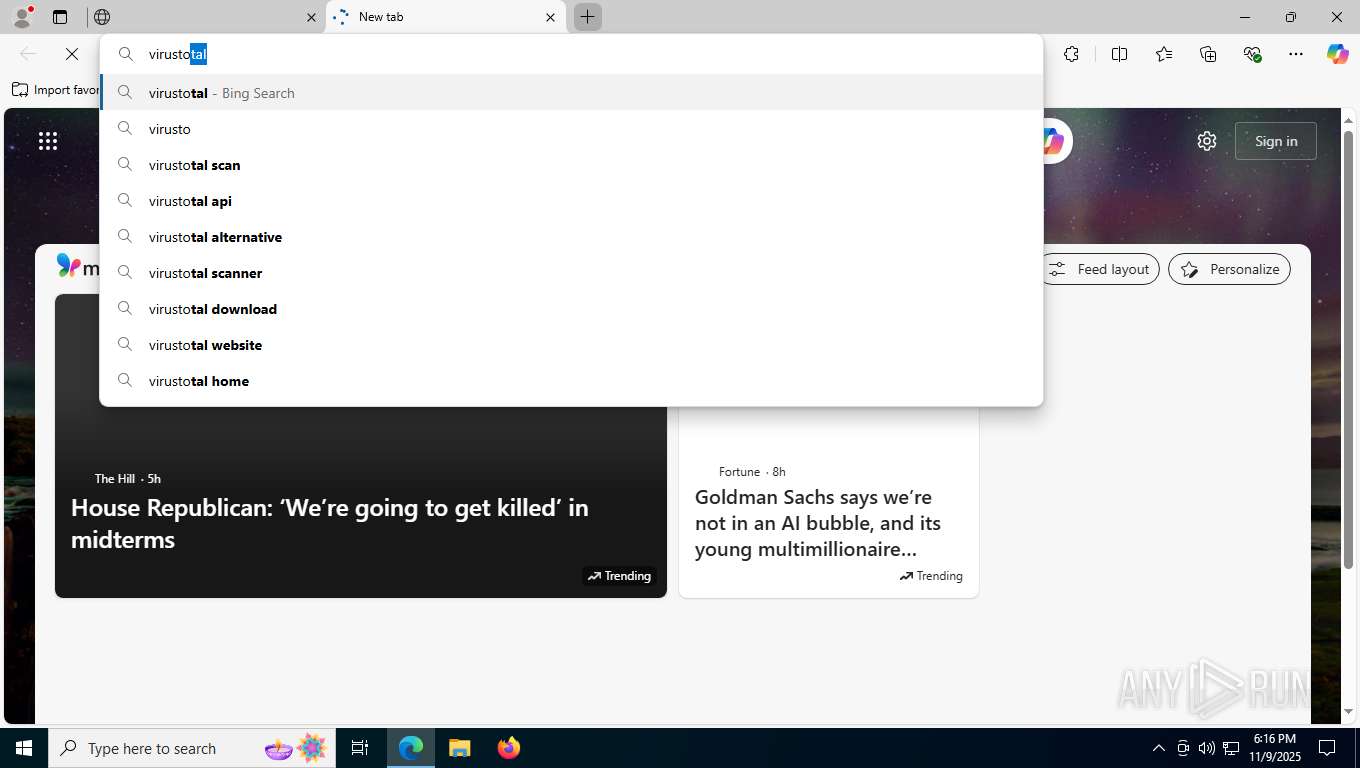Open the page settings gear

[1207, 141]
